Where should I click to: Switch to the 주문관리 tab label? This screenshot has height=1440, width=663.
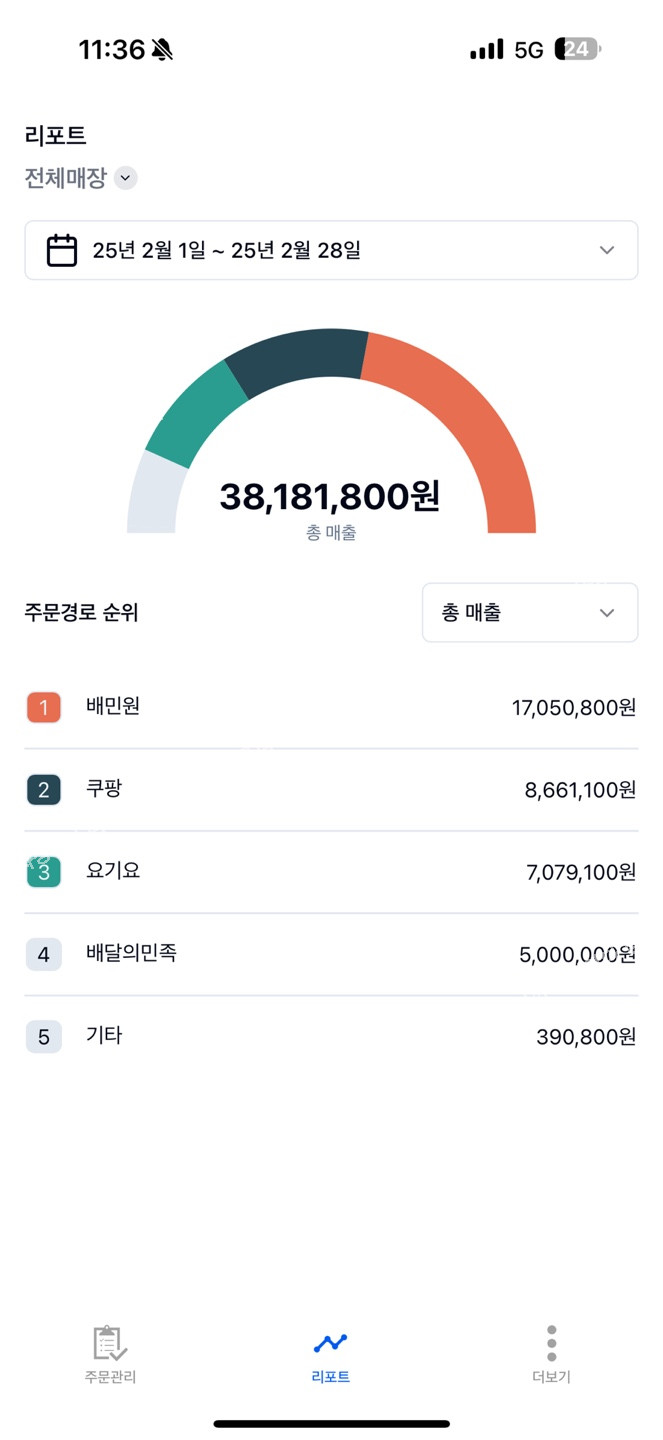[110, 1377]
